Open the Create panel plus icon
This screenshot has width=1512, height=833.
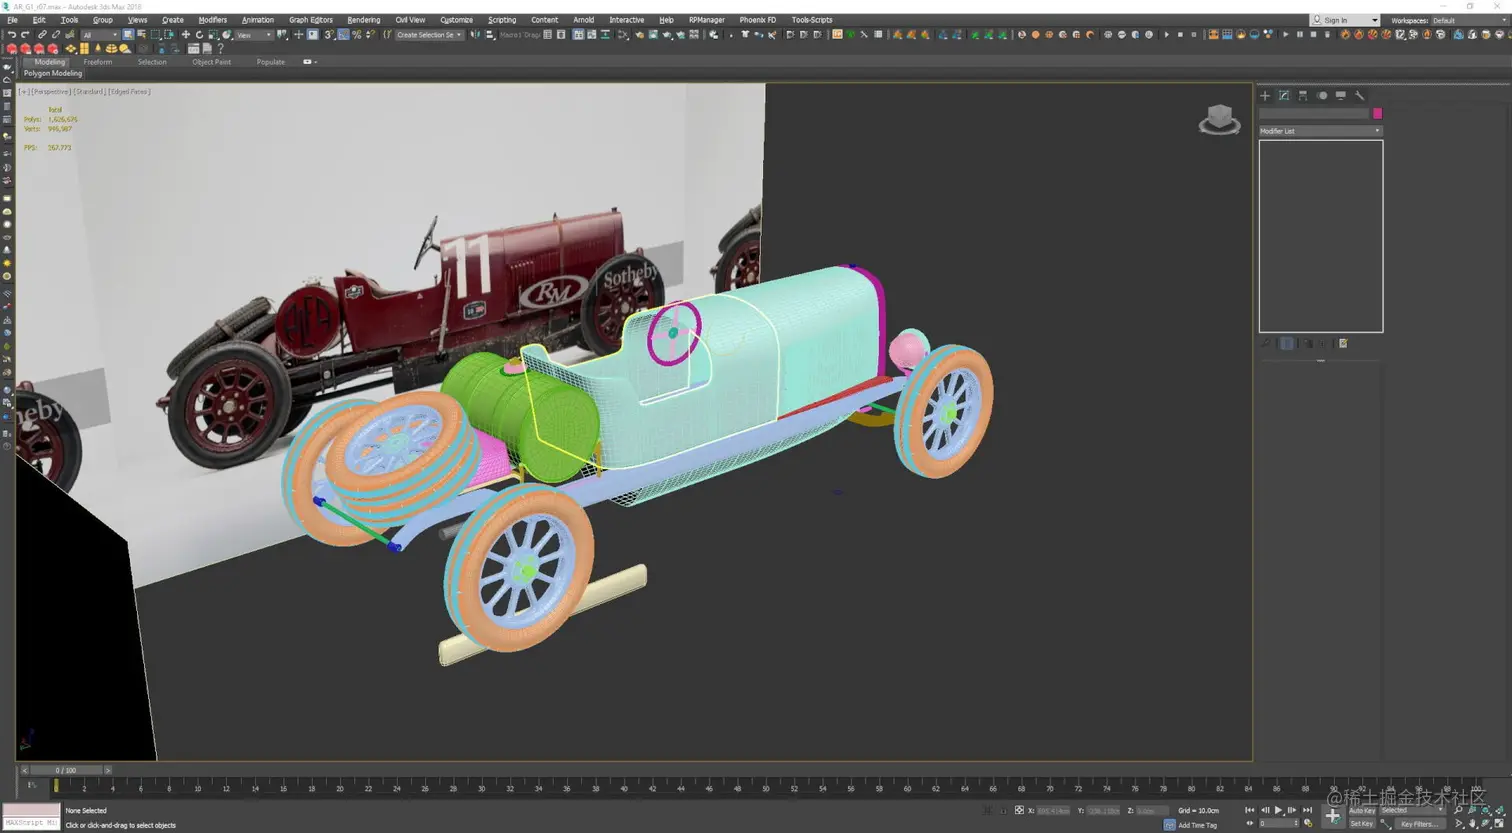1265,96
